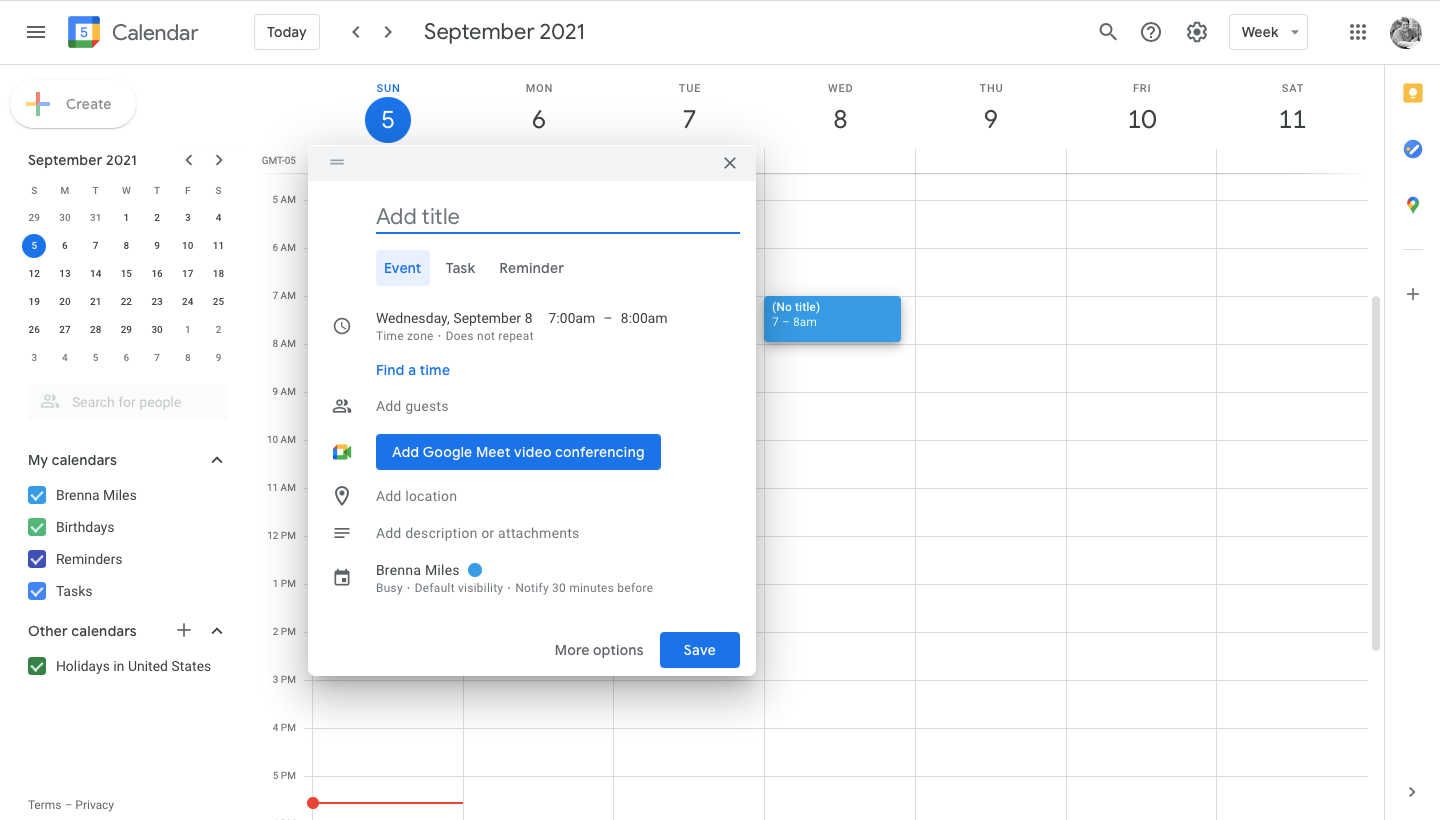Open the Google apps grid

click(1358, 32)
